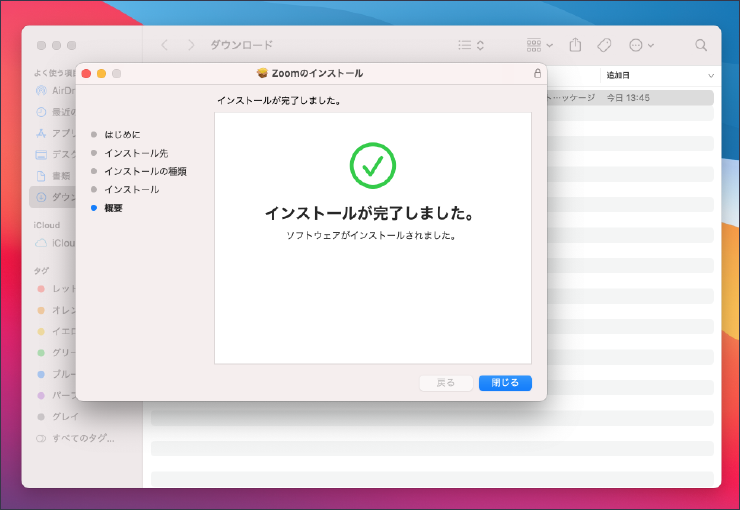The width and height of the screenshot is (740, 510).
Task: Select the green tag in Finder sidebar
Action: (55, 352)
